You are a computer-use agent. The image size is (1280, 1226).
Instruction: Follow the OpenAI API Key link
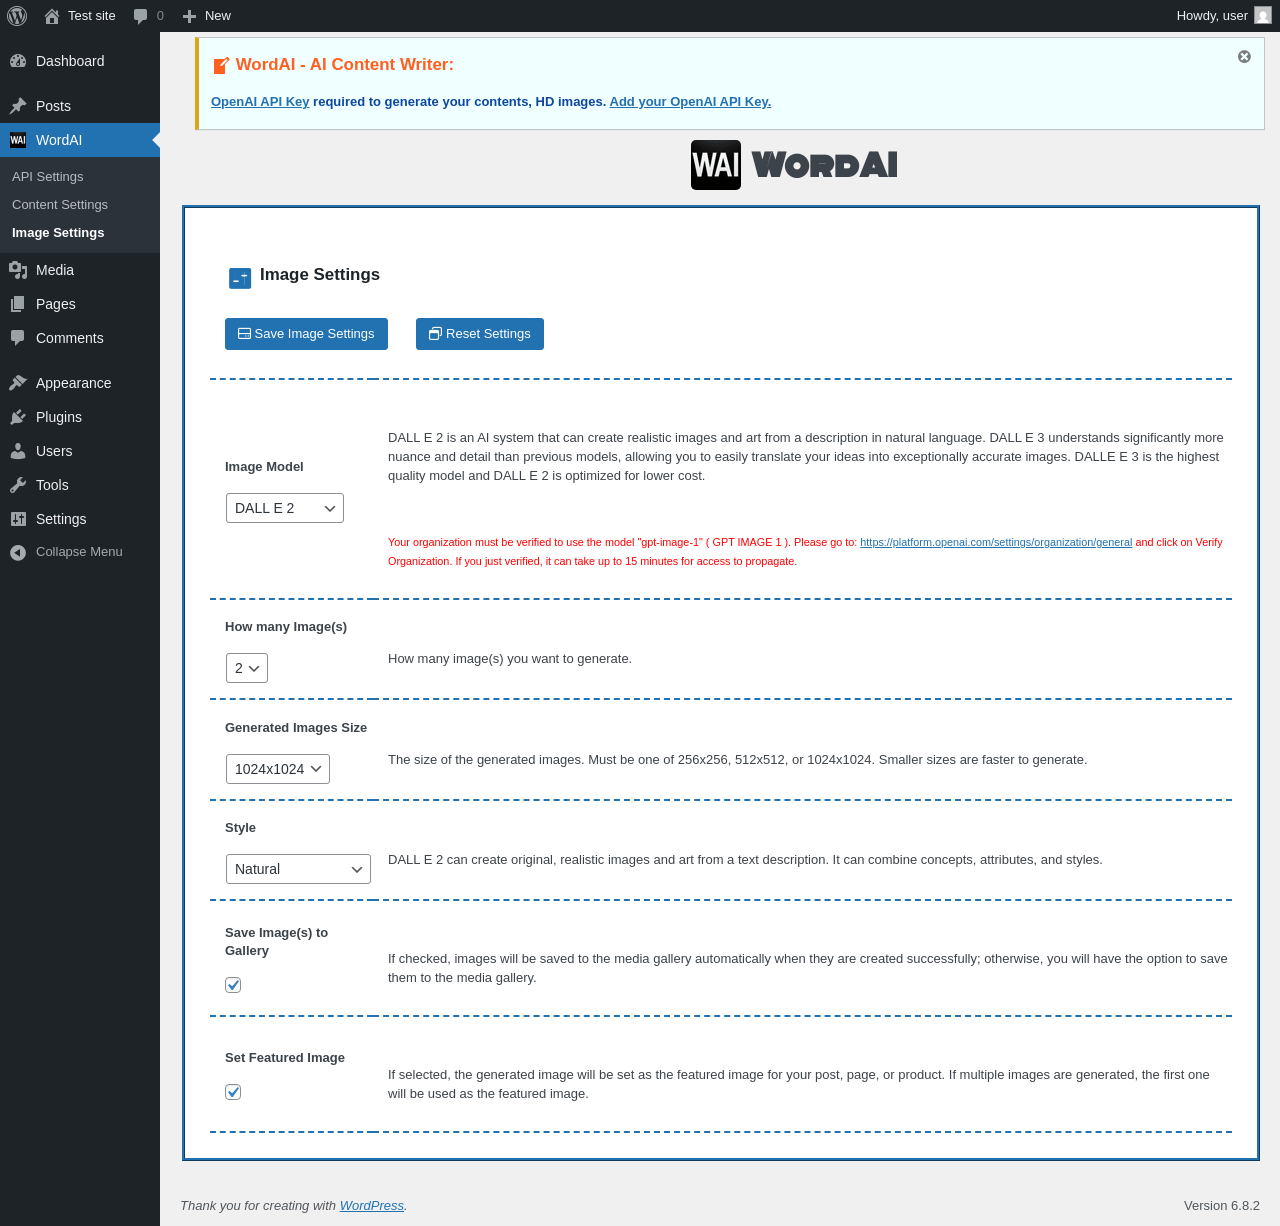pos(260,102)
